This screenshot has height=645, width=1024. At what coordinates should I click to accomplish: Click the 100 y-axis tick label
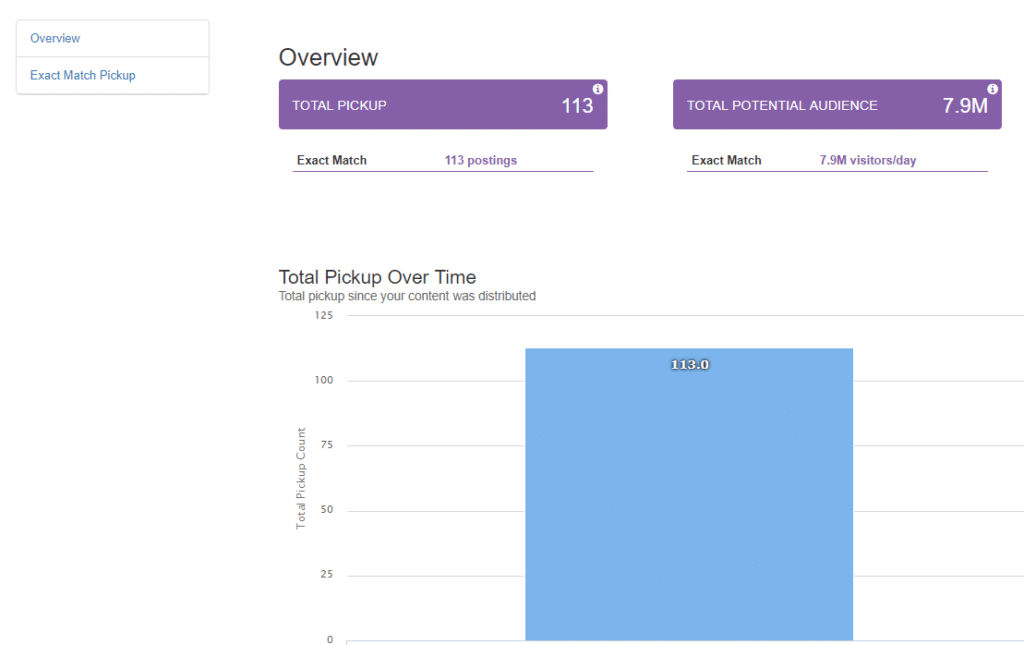pyautogui.click(x=324, y=380)
